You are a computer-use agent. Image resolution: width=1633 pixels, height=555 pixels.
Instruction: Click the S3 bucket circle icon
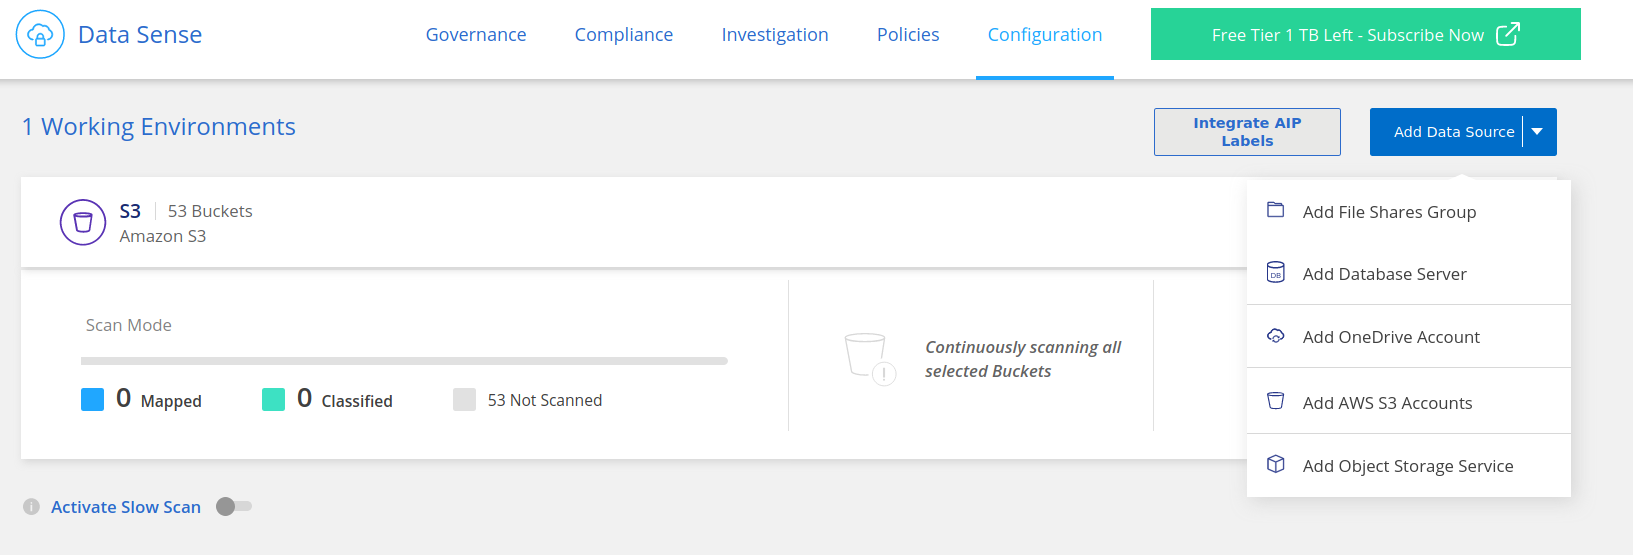(x=83, y=222)
